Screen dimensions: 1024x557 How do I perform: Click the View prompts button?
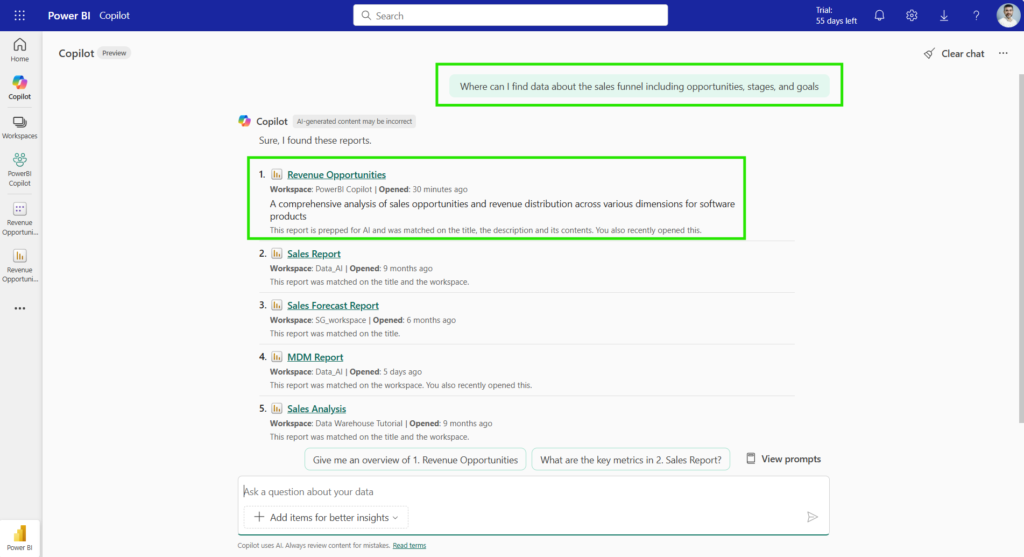[x=783, y=459]
